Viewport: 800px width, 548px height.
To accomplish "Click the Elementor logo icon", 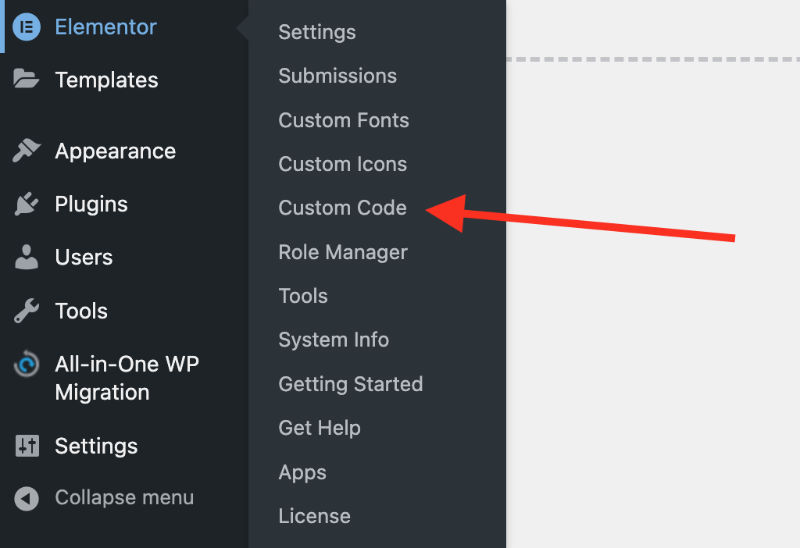I will [27, 27].
